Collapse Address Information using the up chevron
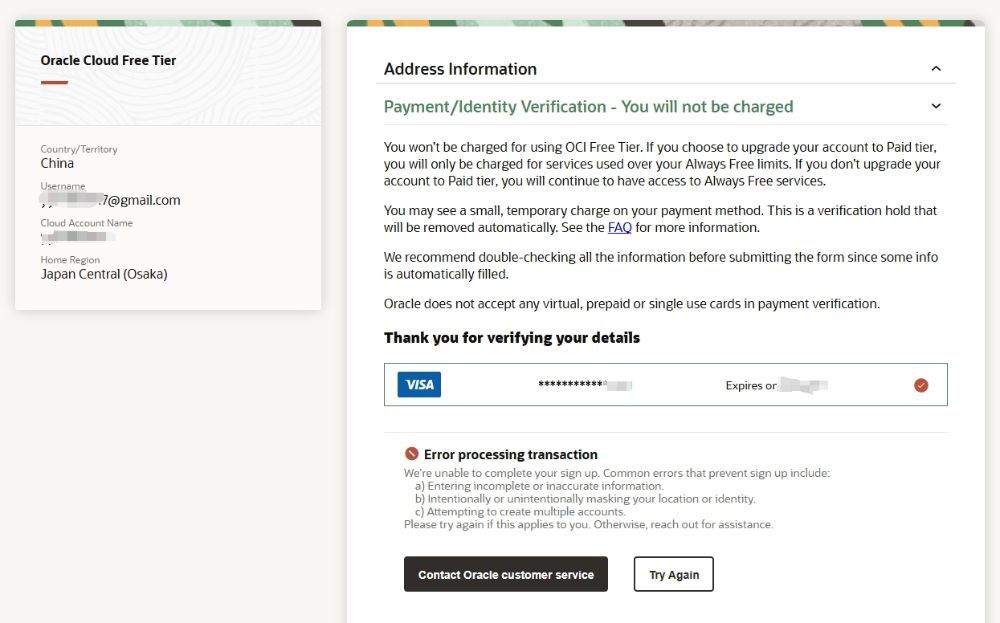The image size is (1000, 623). [936, 69]
